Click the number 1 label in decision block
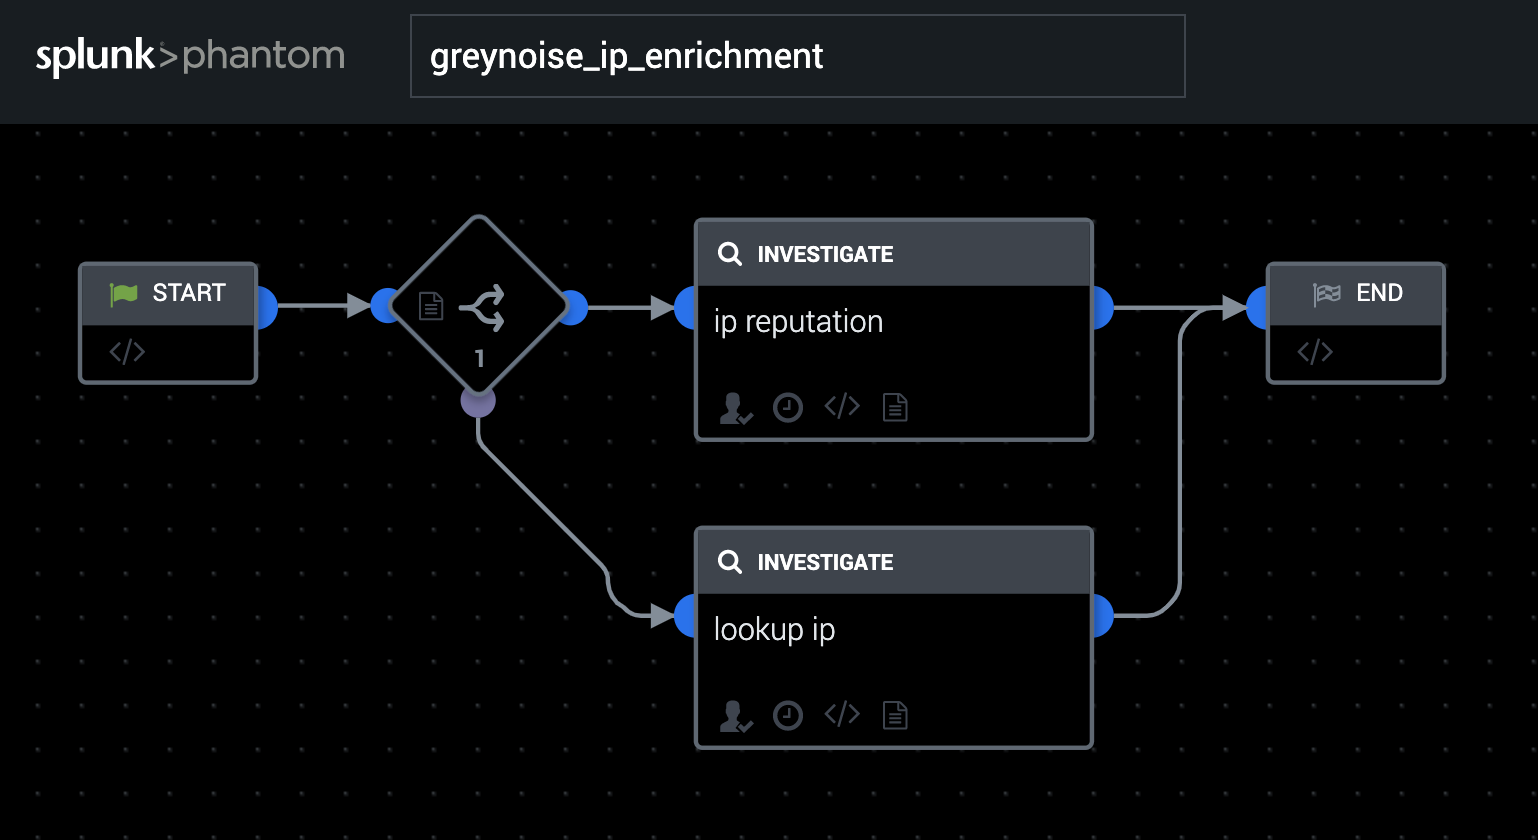Viewport: 1538px width, 840px height. pyautogui.click(x=479, y=358)
